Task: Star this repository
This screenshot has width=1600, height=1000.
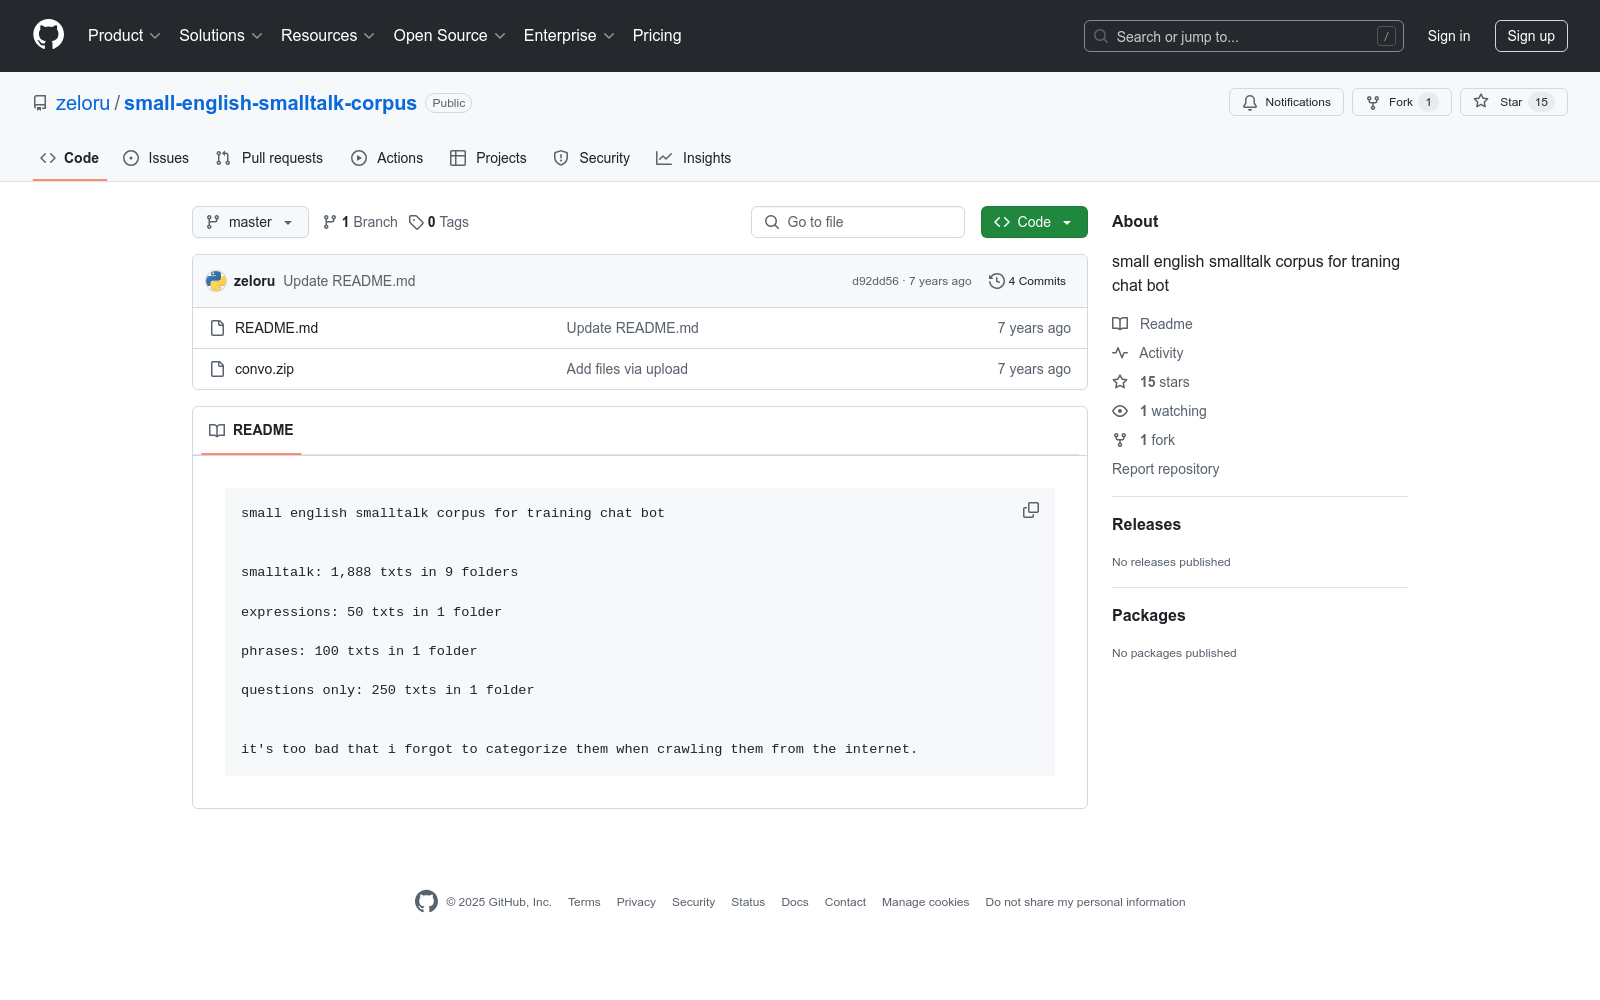Action: tap(1514, 102)
